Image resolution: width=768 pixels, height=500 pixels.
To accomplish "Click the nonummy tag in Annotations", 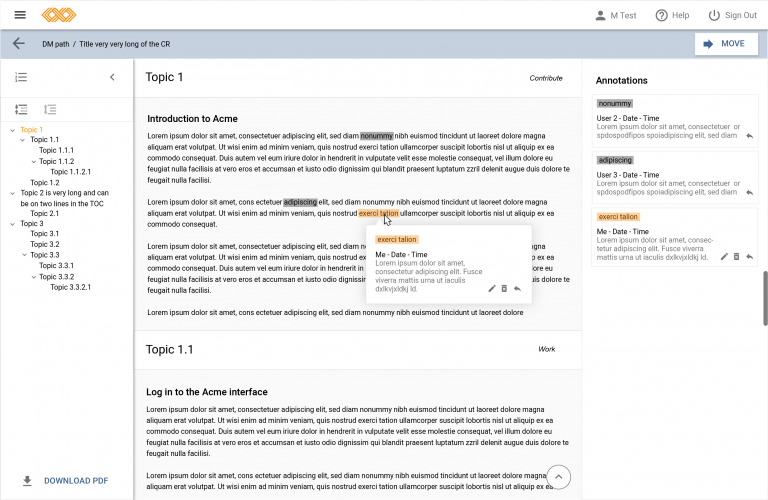I will 615,103.
